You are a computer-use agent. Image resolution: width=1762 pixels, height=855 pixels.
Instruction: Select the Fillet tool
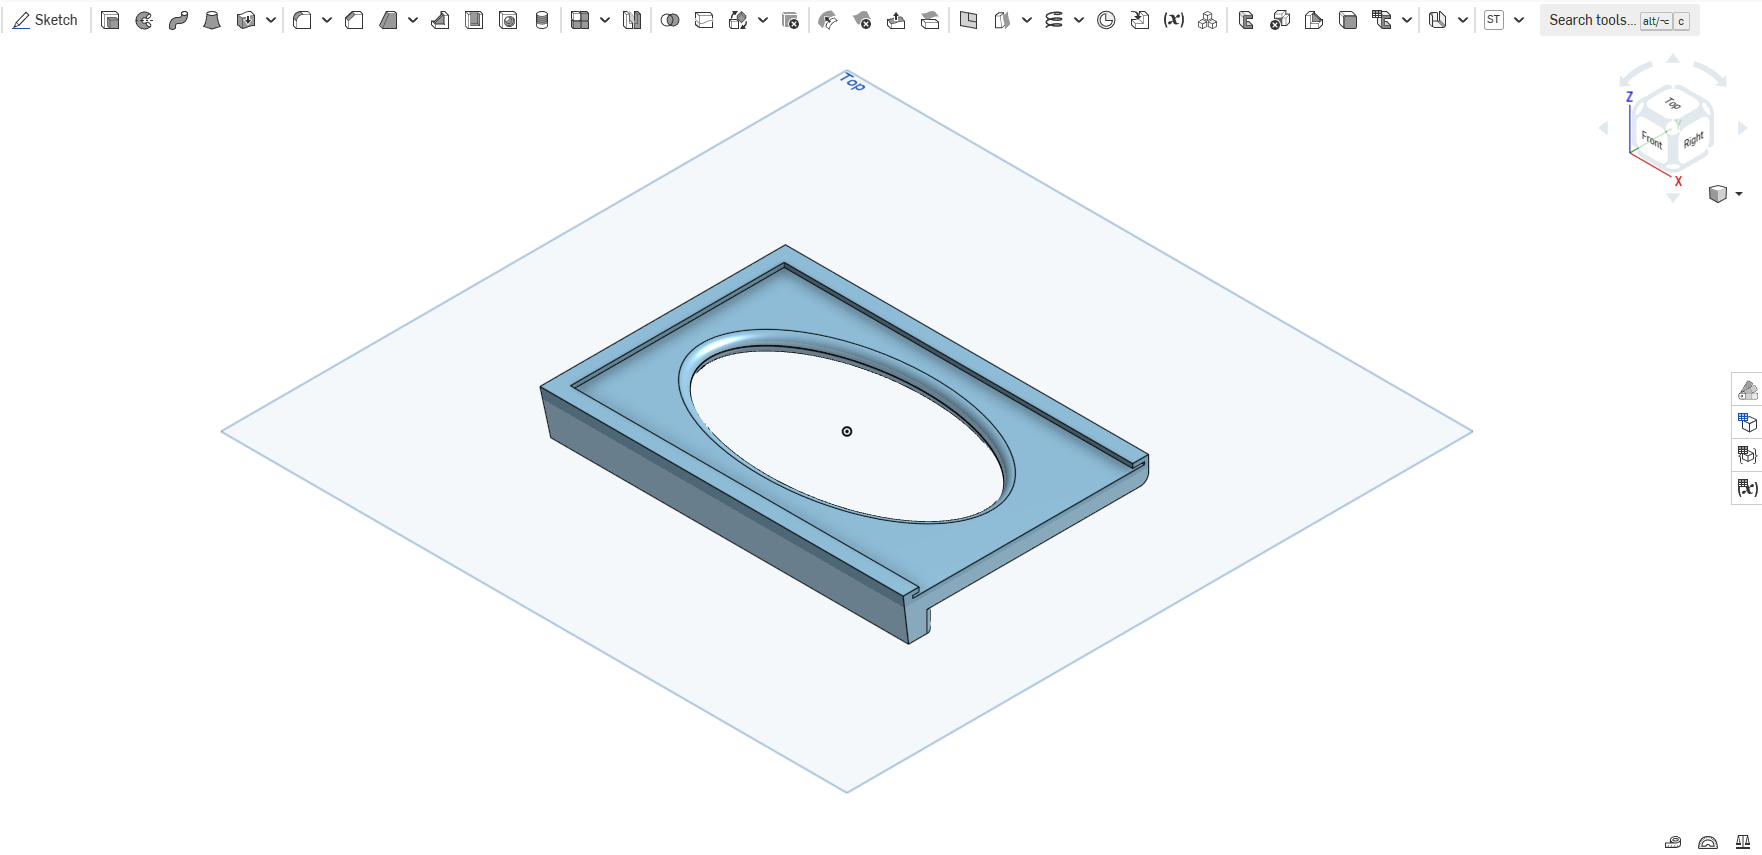[x=302, y=20]
